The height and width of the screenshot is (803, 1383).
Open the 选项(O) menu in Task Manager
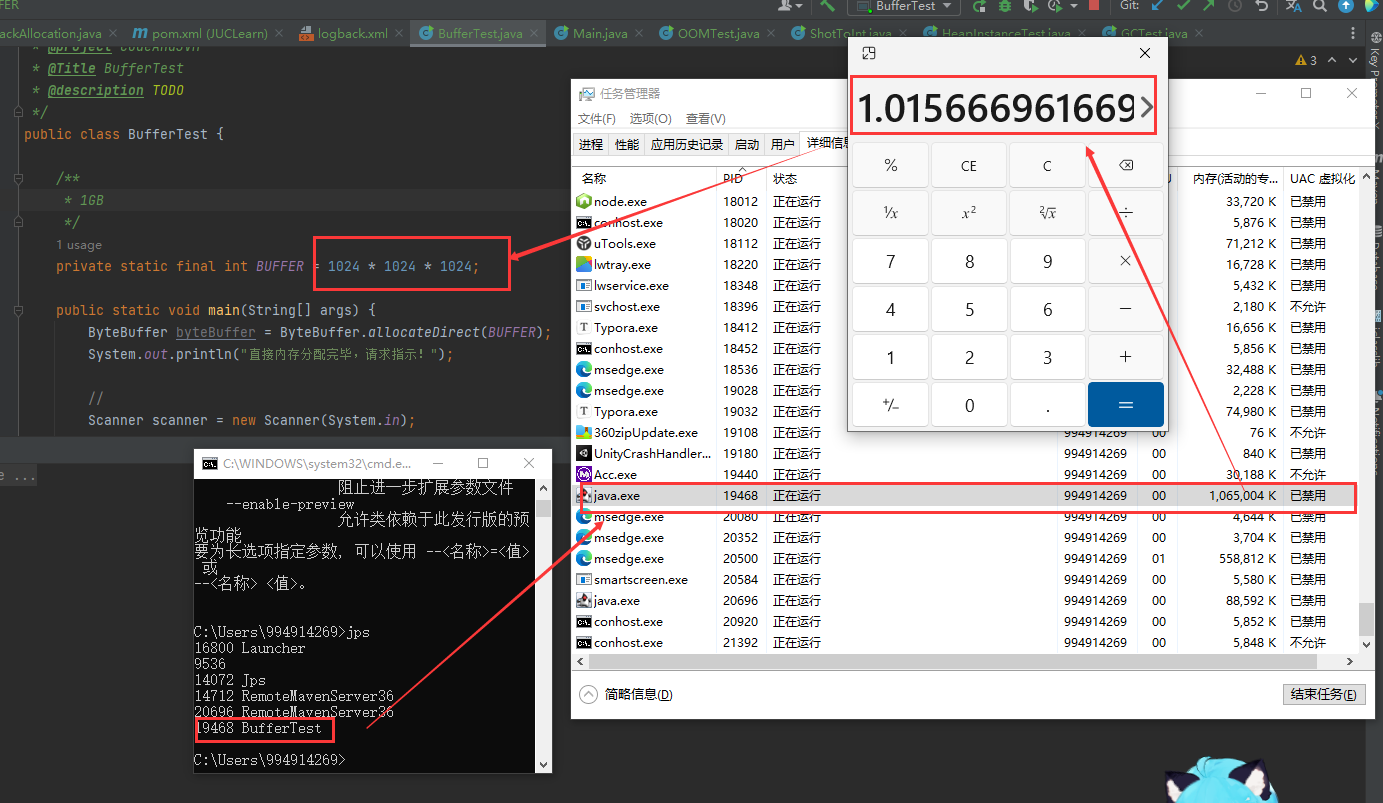click(650, 118)
